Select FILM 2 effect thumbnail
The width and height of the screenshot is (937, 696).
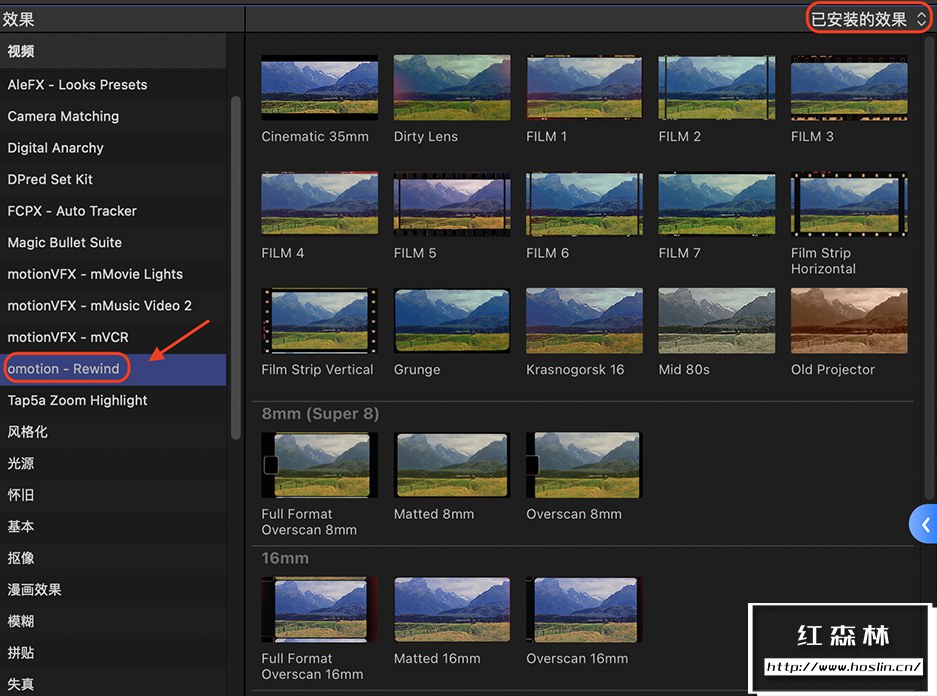pos(716,88)
